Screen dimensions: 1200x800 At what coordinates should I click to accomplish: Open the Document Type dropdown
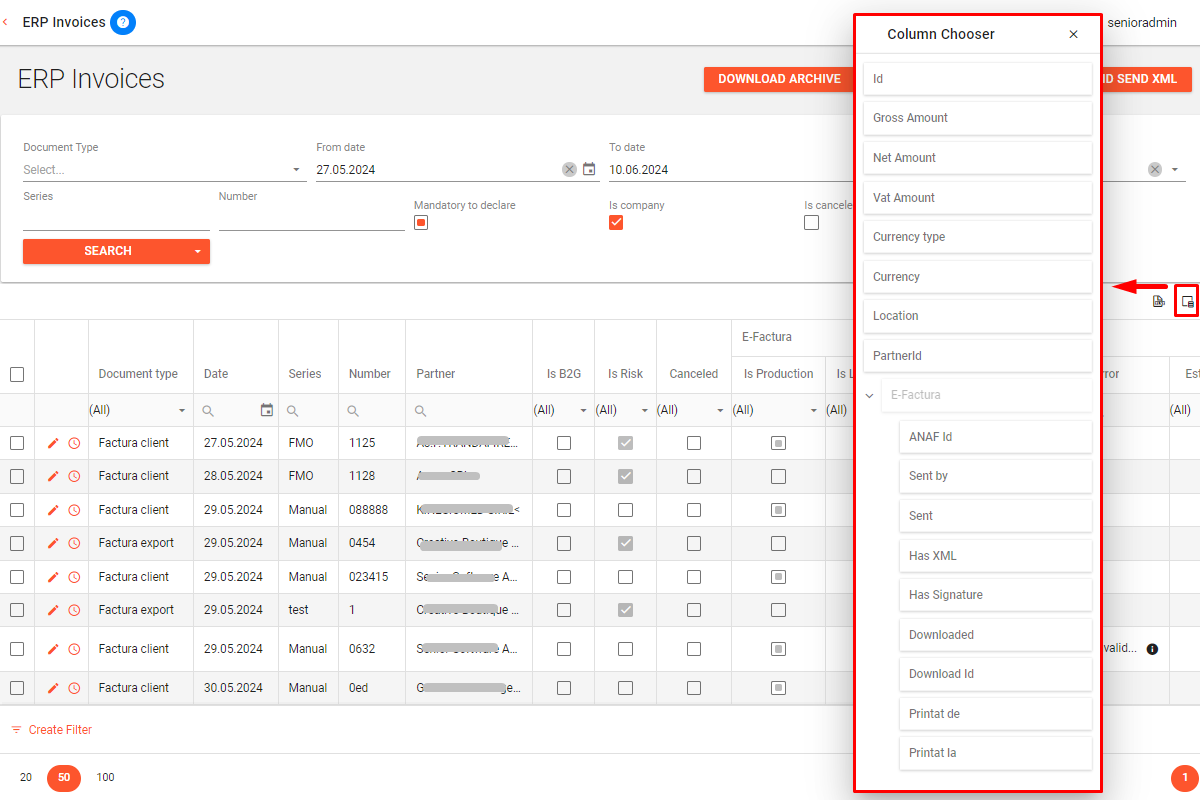click(296, 170)
